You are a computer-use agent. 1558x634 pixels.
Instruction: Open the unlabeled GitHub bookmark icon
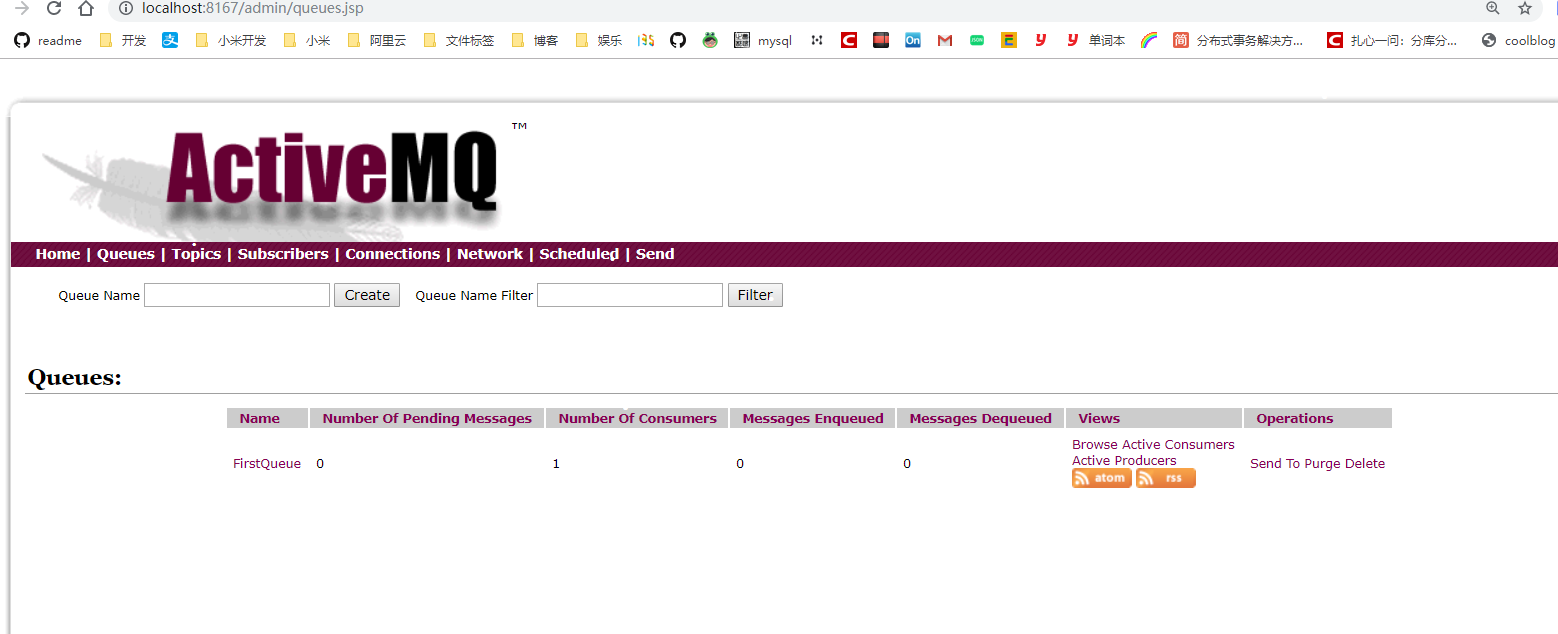[x=678, y=40]
